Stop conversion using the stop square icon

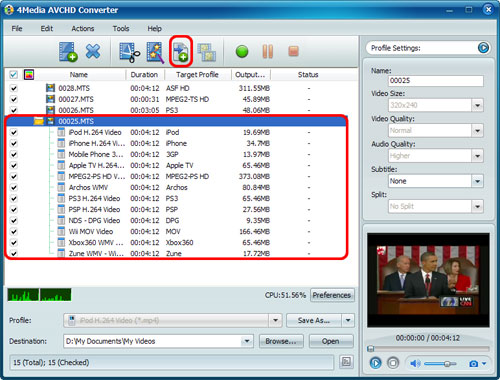[293, 51]
